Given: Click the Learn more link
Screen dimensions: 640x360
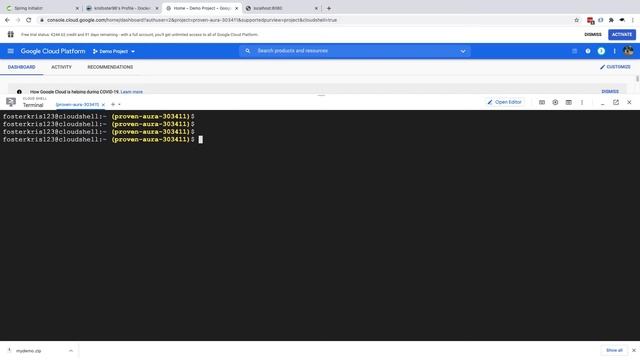Looking at the screenshot, I should (132, 92).
